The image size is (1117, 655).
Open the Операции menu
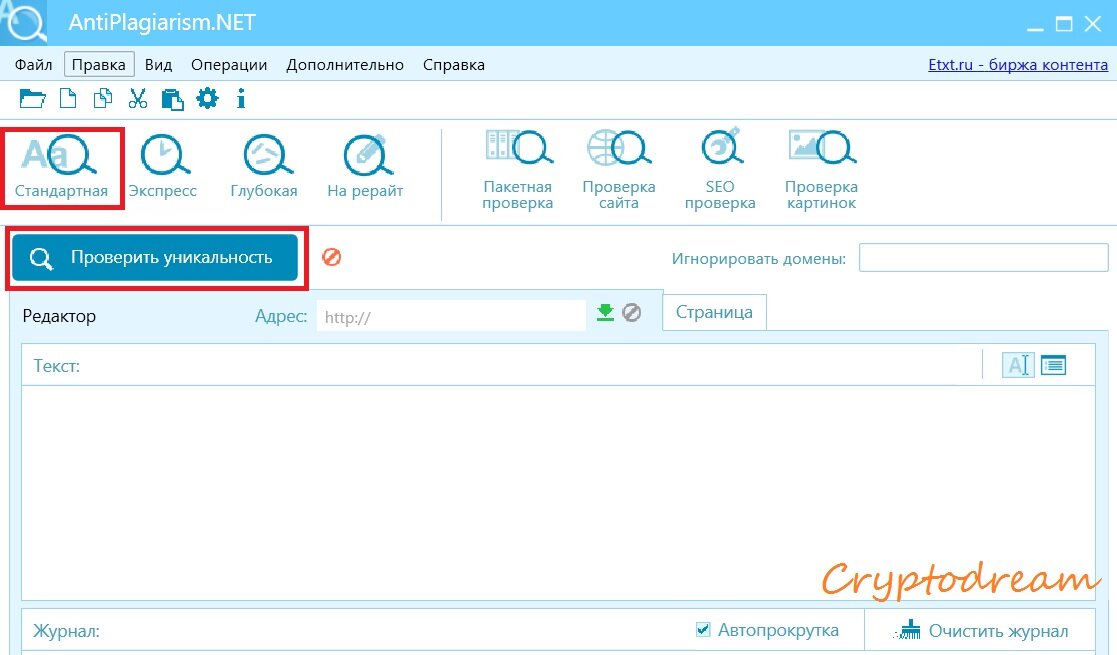pos(229,65)
